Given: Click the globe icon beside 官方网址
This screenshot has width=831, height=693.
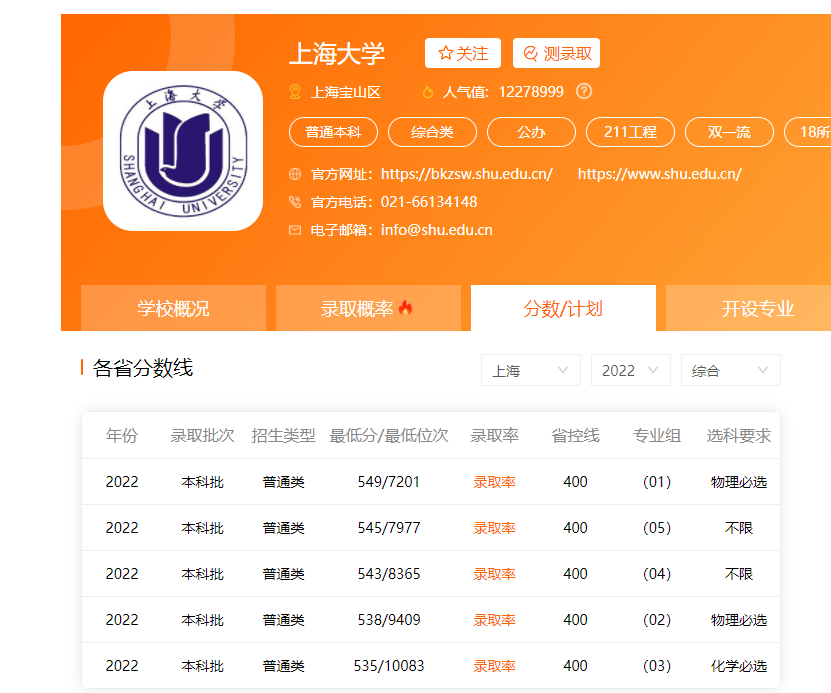Looking at the screenshot, I should click(x=295, y=174).
